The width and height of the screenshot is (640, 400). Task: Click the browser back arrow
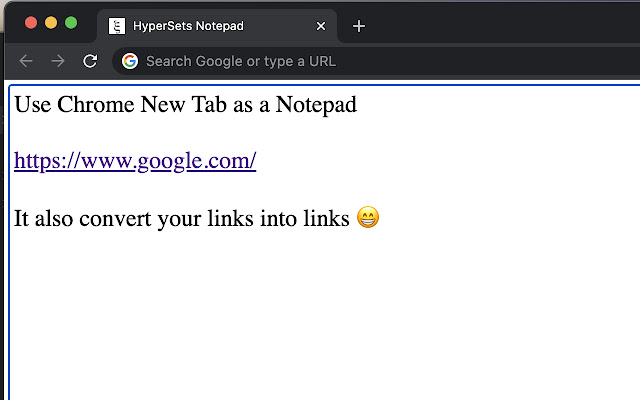click(x=26, y=61)
